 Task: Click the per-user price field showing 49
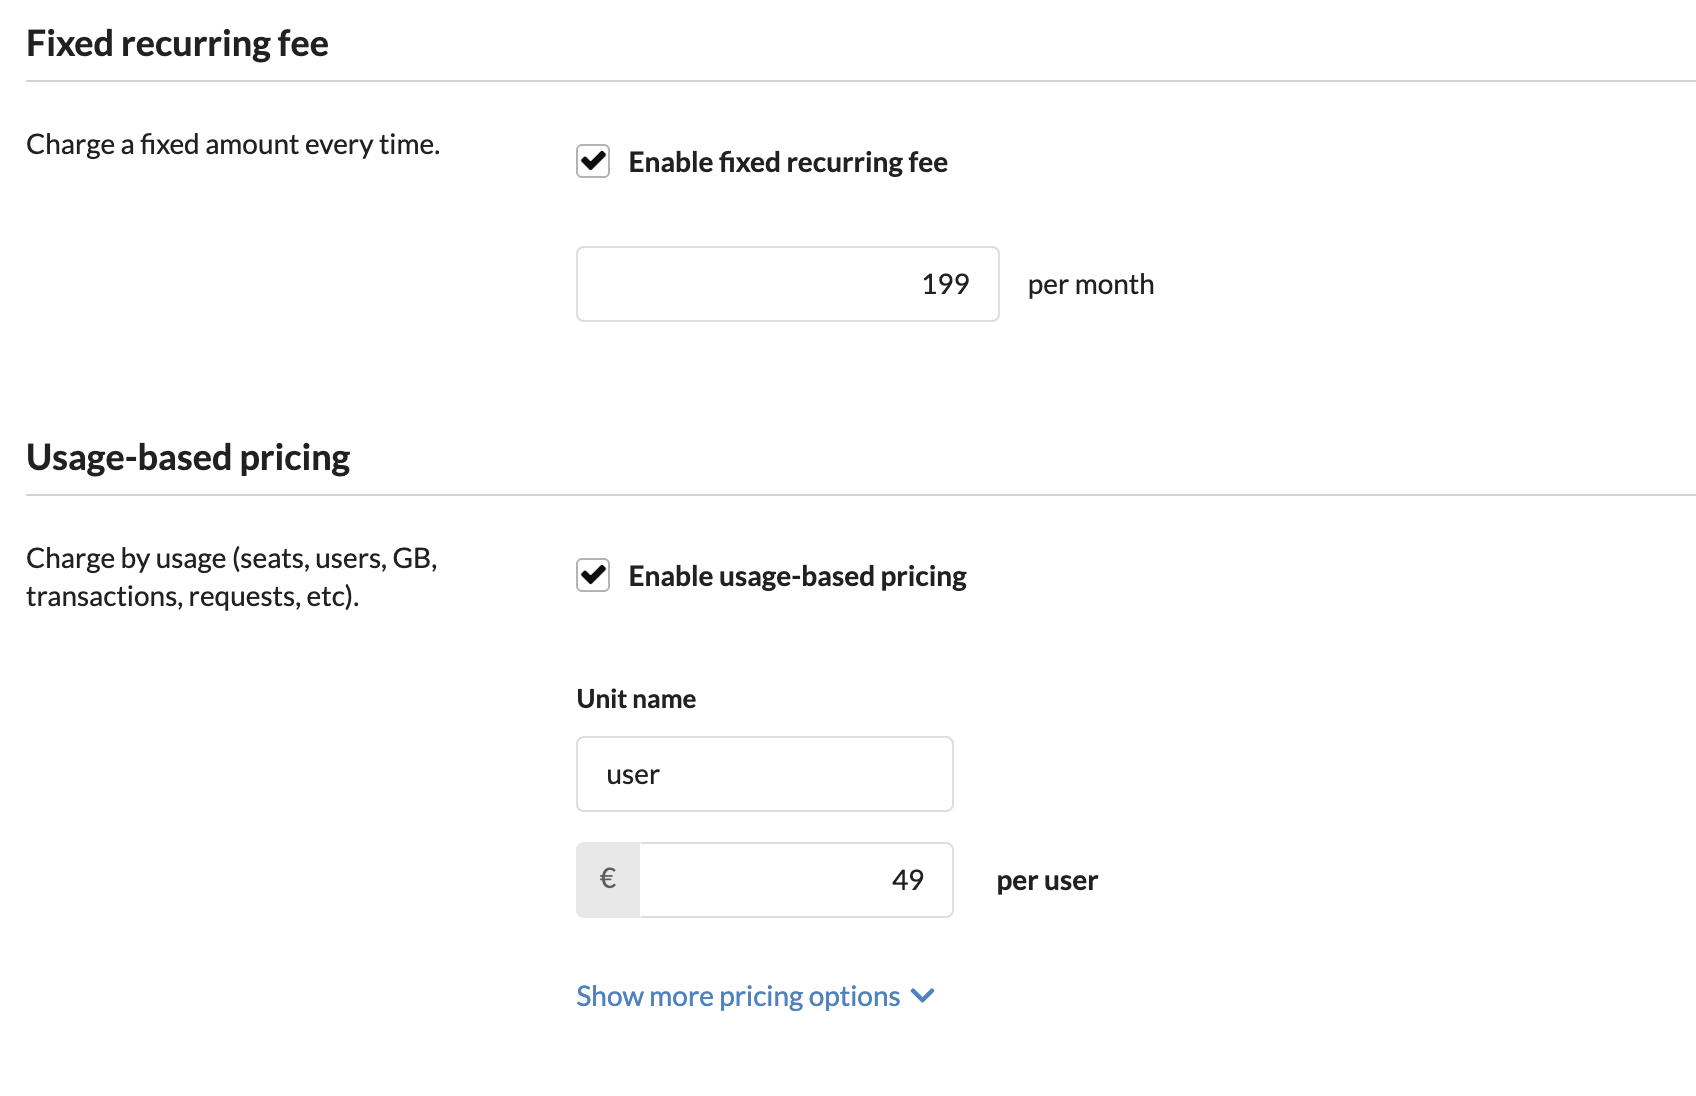(x=797, y=880)
